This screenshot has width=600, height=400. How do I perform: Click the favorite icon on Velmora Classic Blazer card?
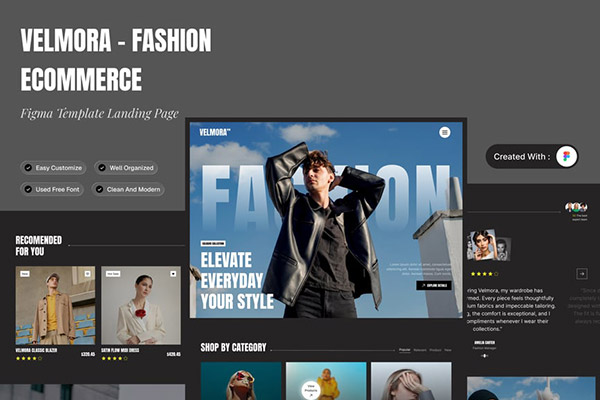tap(87, 274)
